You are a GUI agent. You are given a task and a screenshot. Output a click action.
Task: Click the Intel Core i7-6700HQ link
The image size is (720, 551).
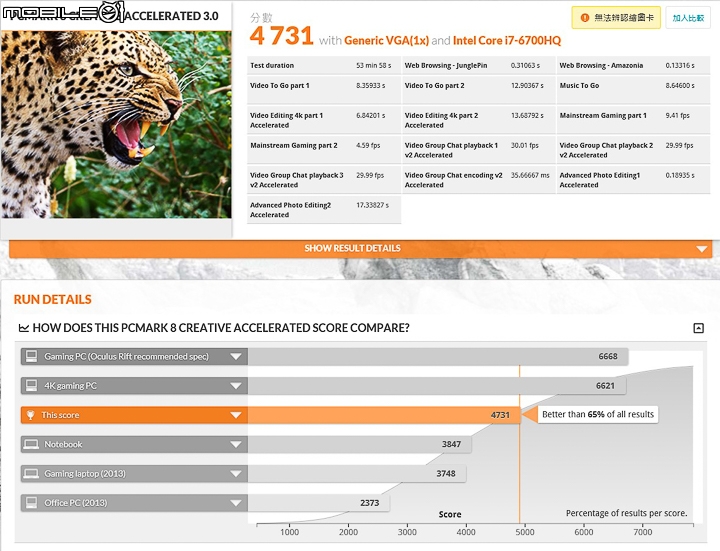click(x=507, y=40)
